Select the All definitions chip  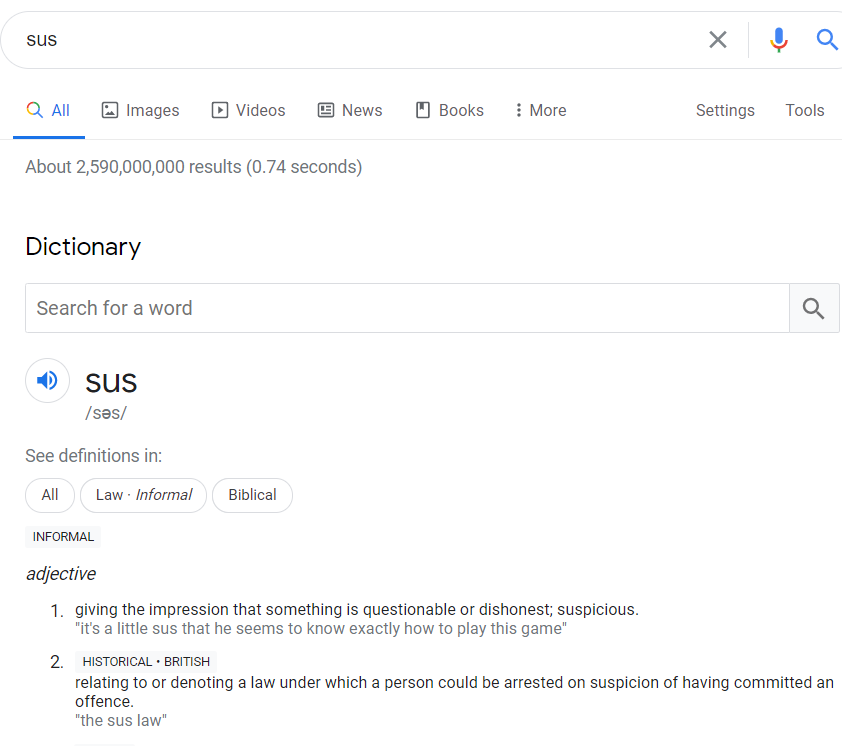(x=50, y=495)
